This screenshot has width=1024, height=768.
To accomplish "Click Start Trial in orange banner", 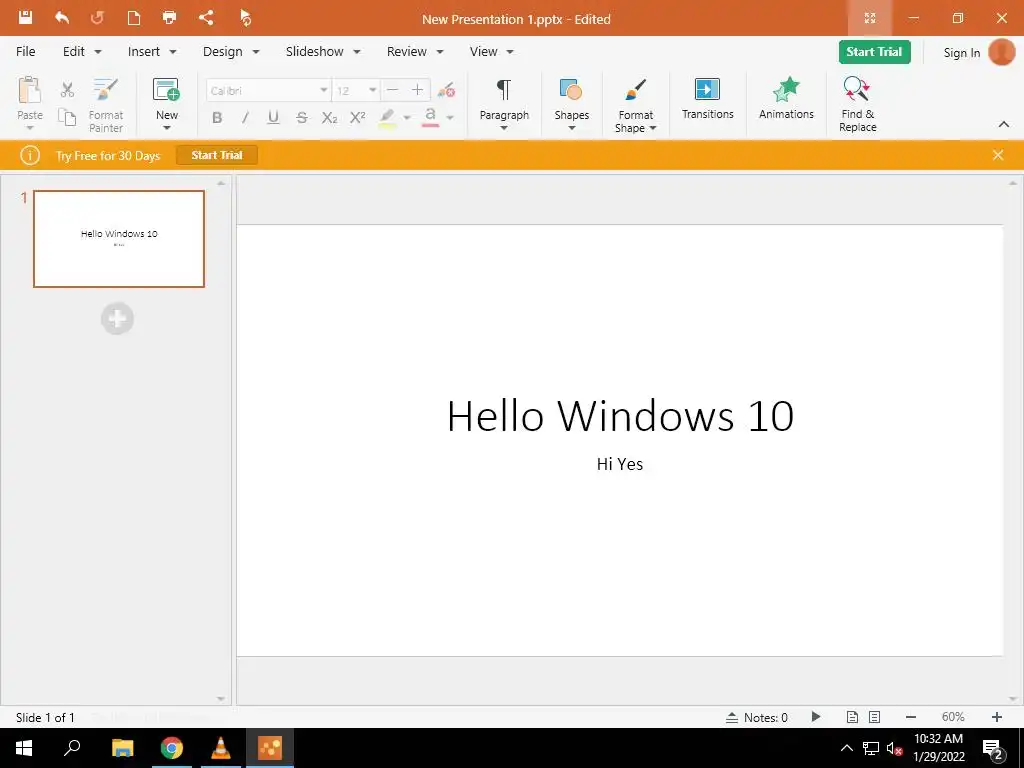I will (217, 155).
